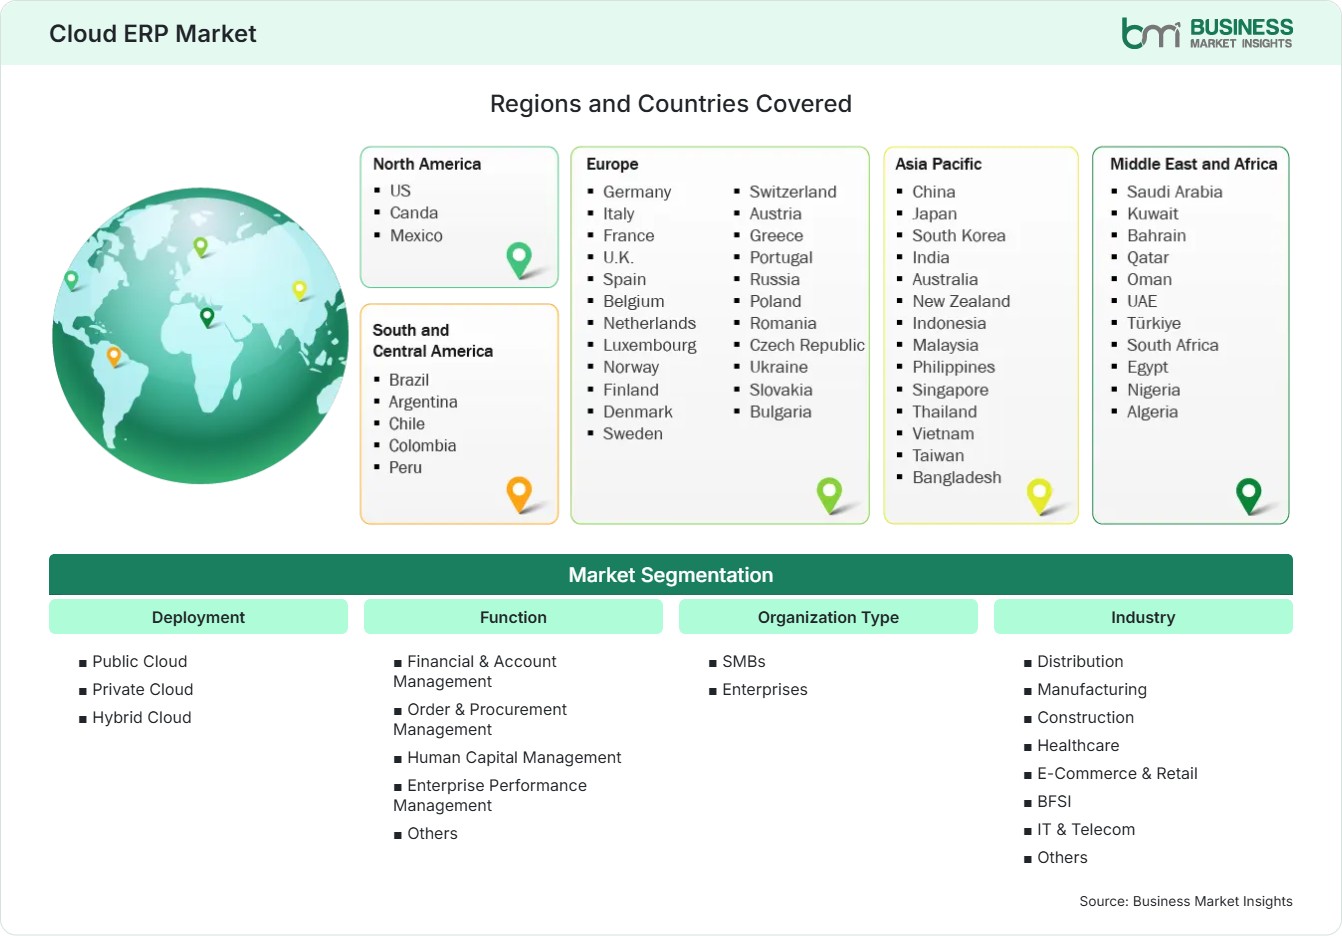Click the 'Source: Business Market Insights' credit
The width and height of the screenshot is (1342, 936).
click(1186, 902)
